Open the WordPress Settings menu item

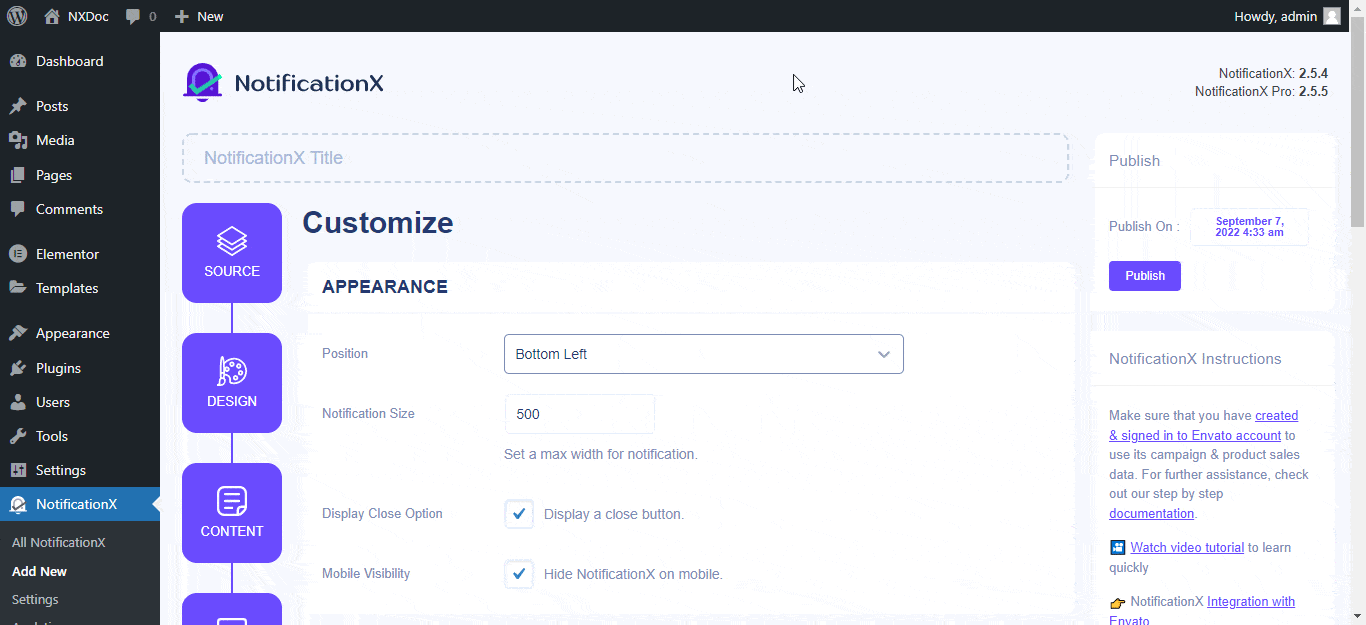(80, 470)
